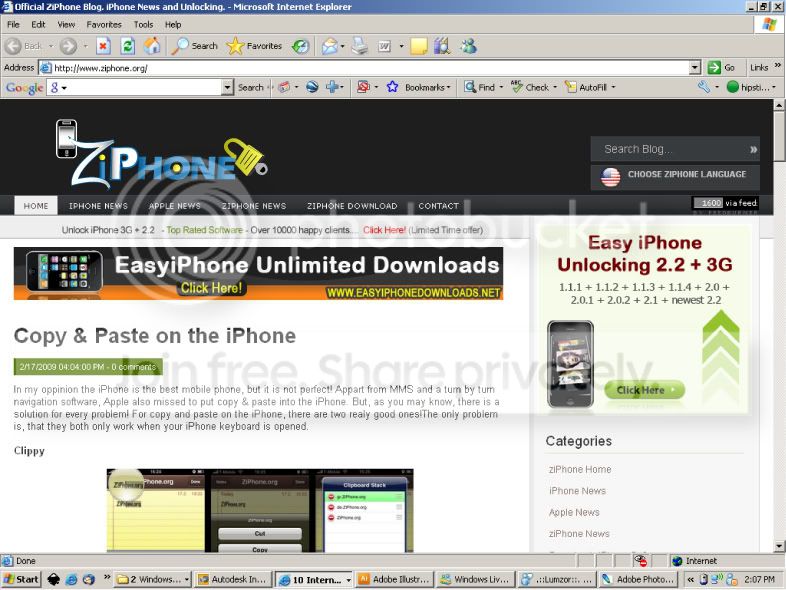The width and height of the screenshot is (786, 590).
Task: Open the File menu
Action: click(13, 25)
